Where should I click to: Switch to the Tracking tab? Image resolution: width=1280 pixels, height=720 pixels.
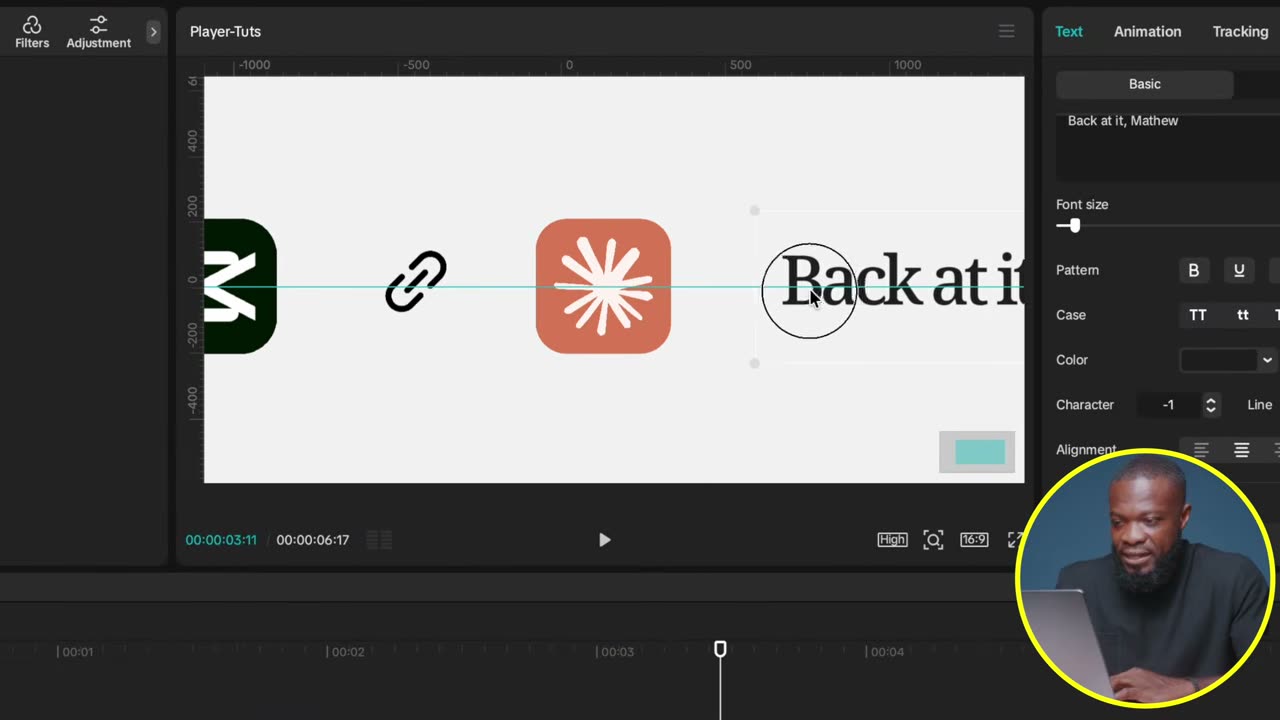click(1240, 32)
